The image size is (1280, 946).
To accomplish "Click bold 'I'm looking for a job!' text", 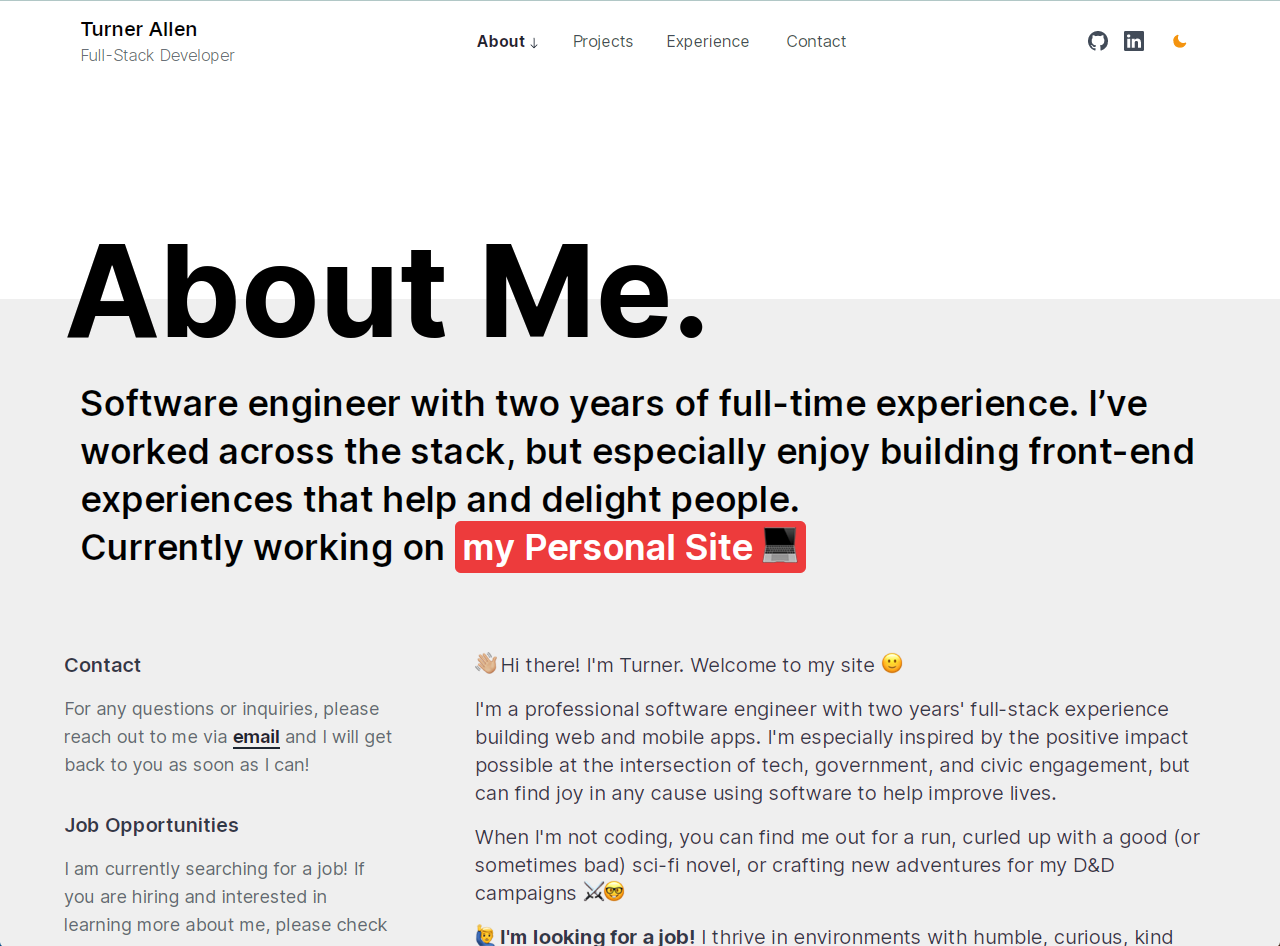I will (598, 936).
